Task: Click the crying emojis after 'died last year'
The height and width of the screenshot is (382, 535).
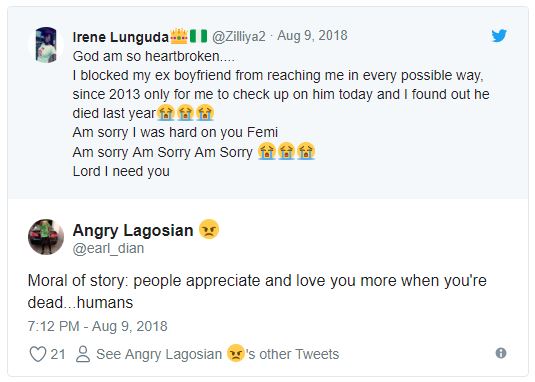Action: pos(185,113)
